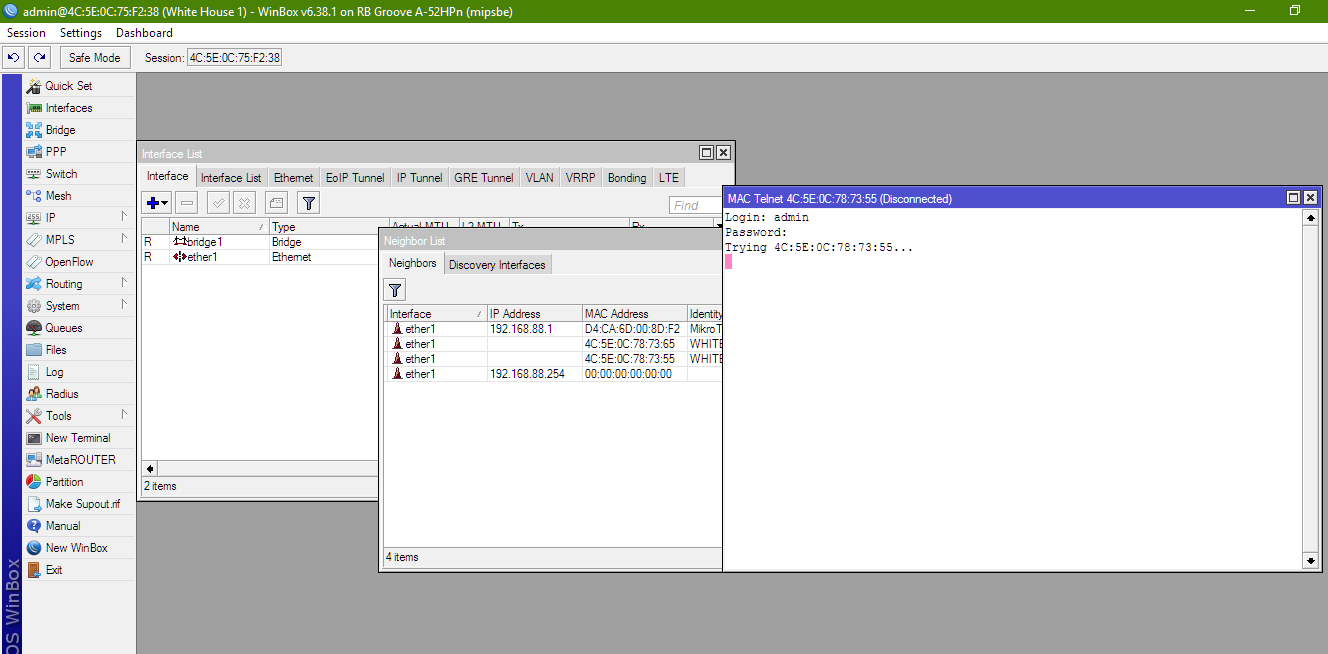This screenshot has width=1328, height=654.
Task: Click Exit in sidebar
Action: coord(79,570)
